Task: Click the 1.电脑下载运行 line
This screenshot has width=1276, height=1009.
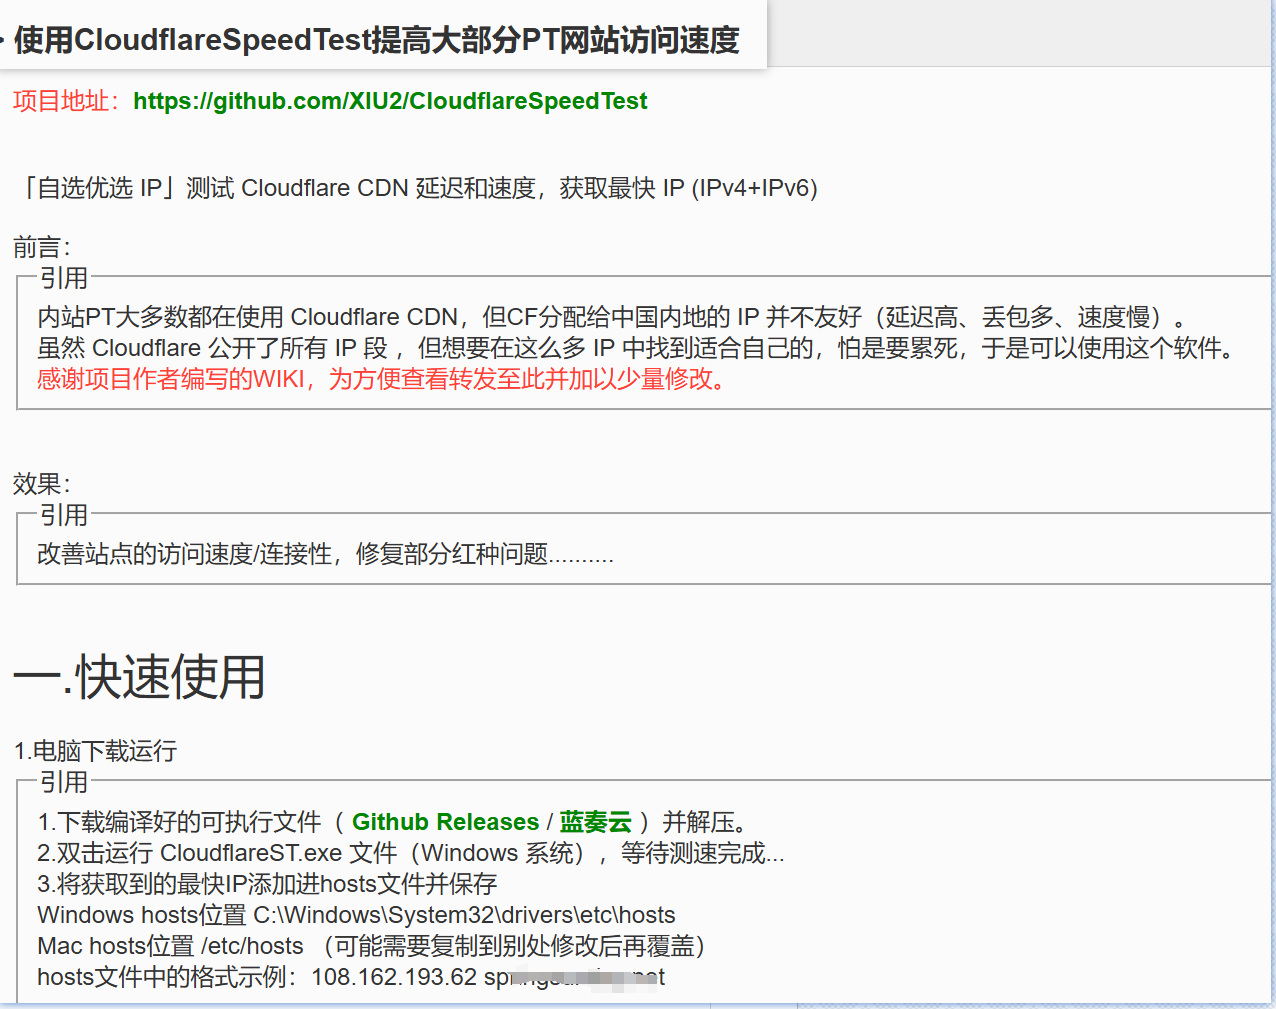Action: [96, 751]
